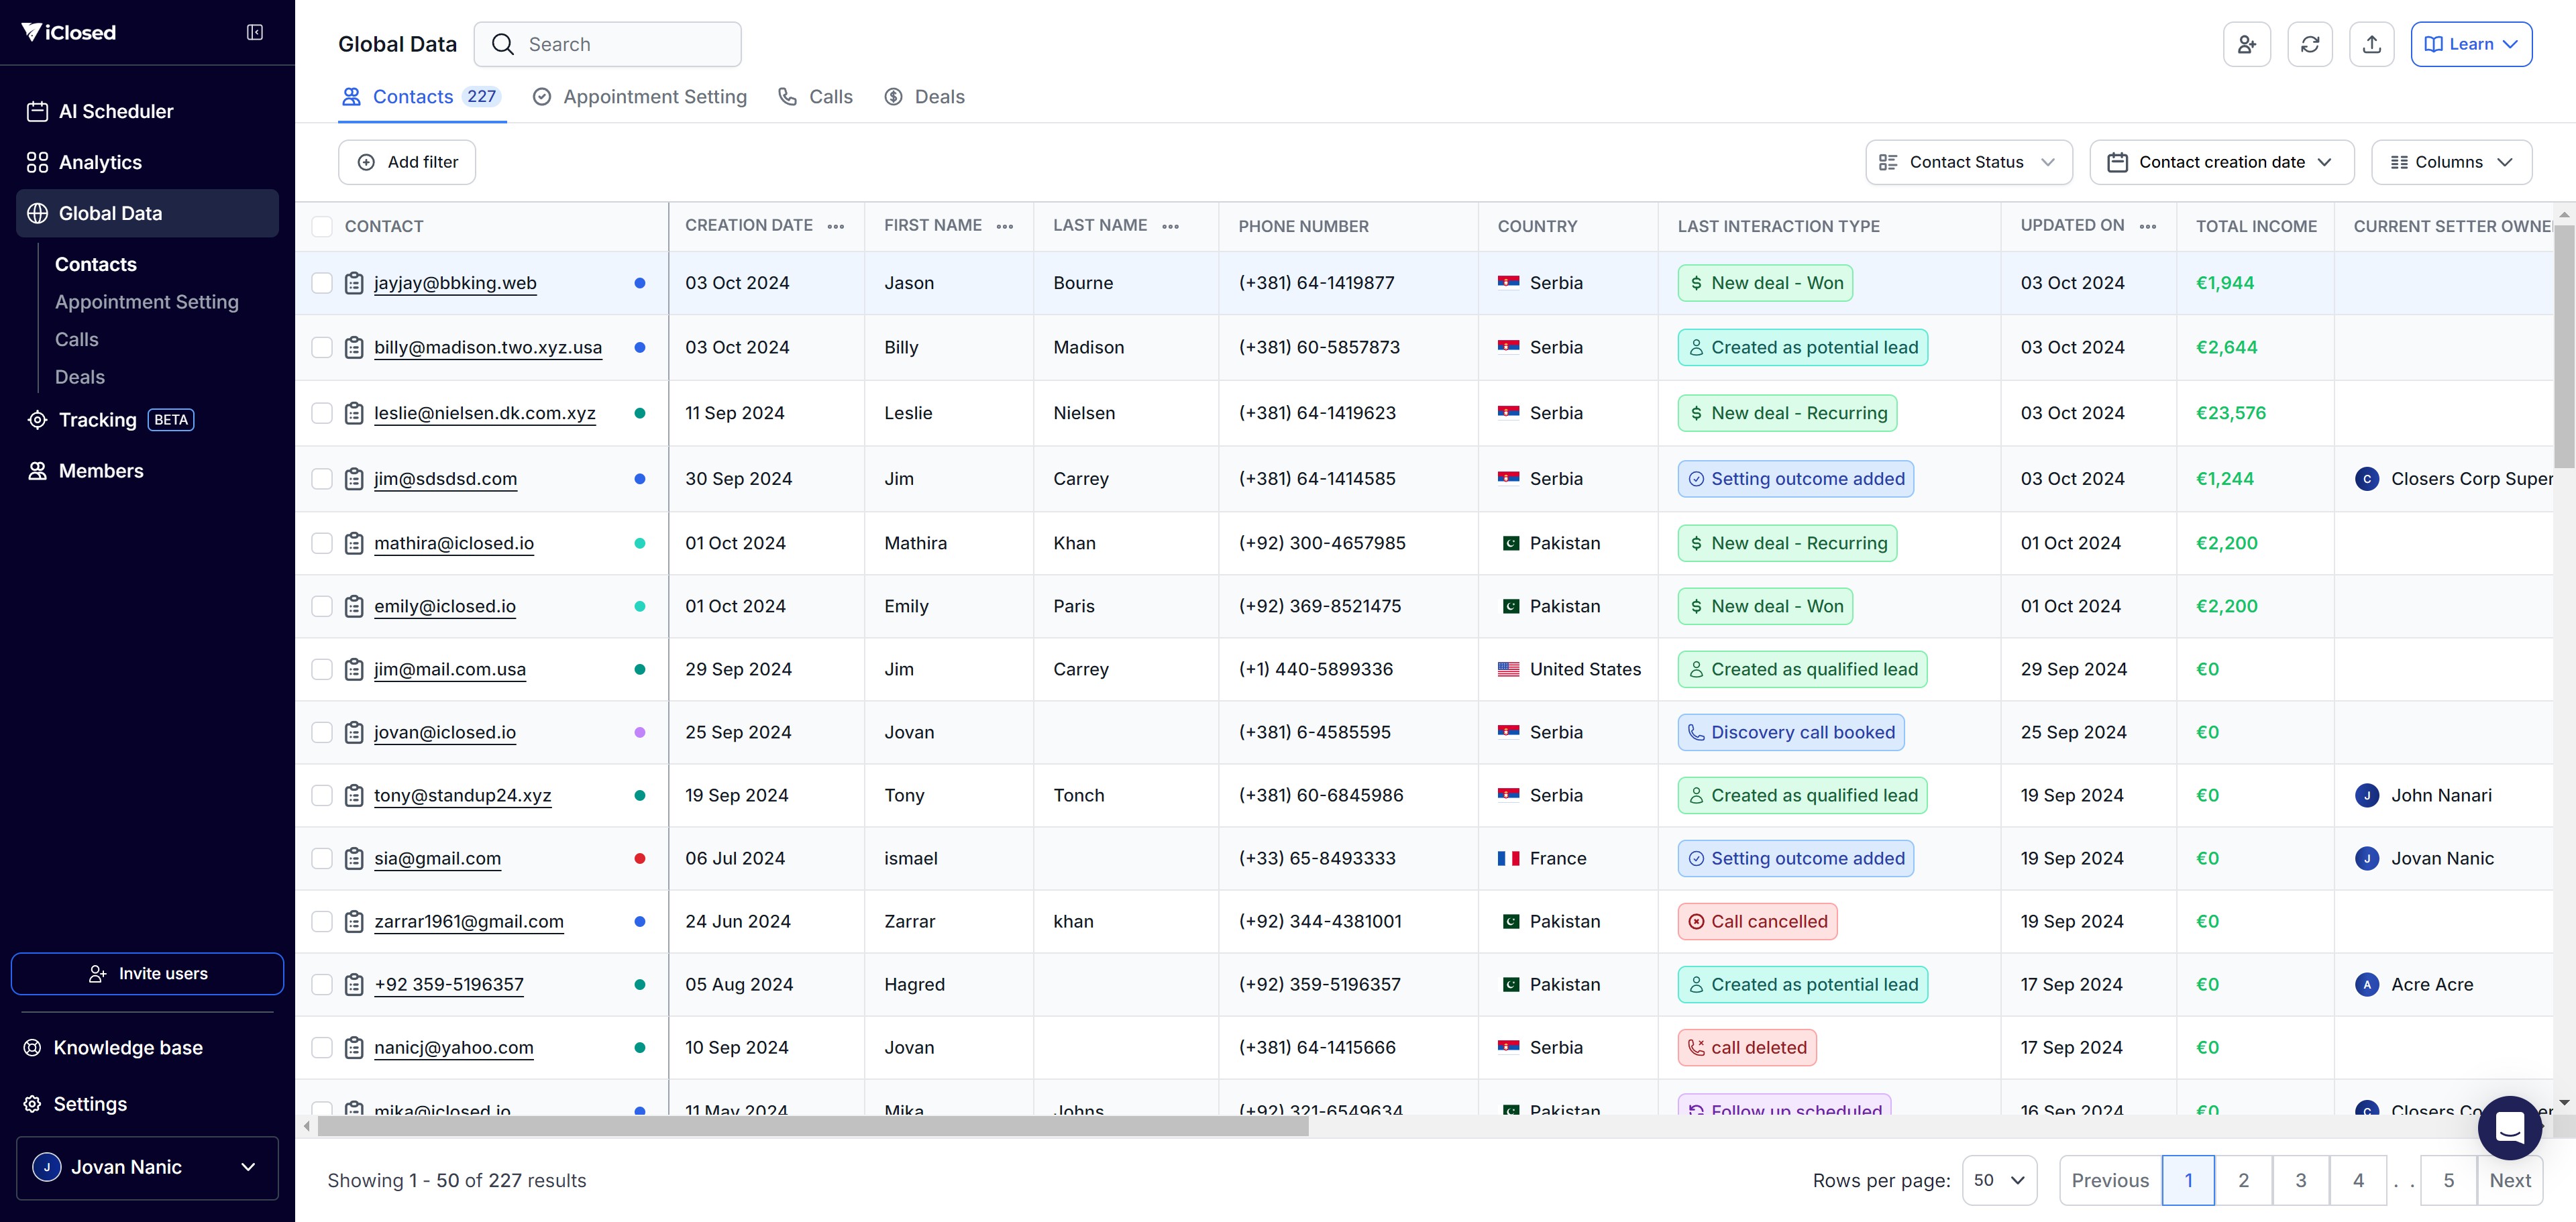Open rows per page selector

click(x=1998, y=1180)
